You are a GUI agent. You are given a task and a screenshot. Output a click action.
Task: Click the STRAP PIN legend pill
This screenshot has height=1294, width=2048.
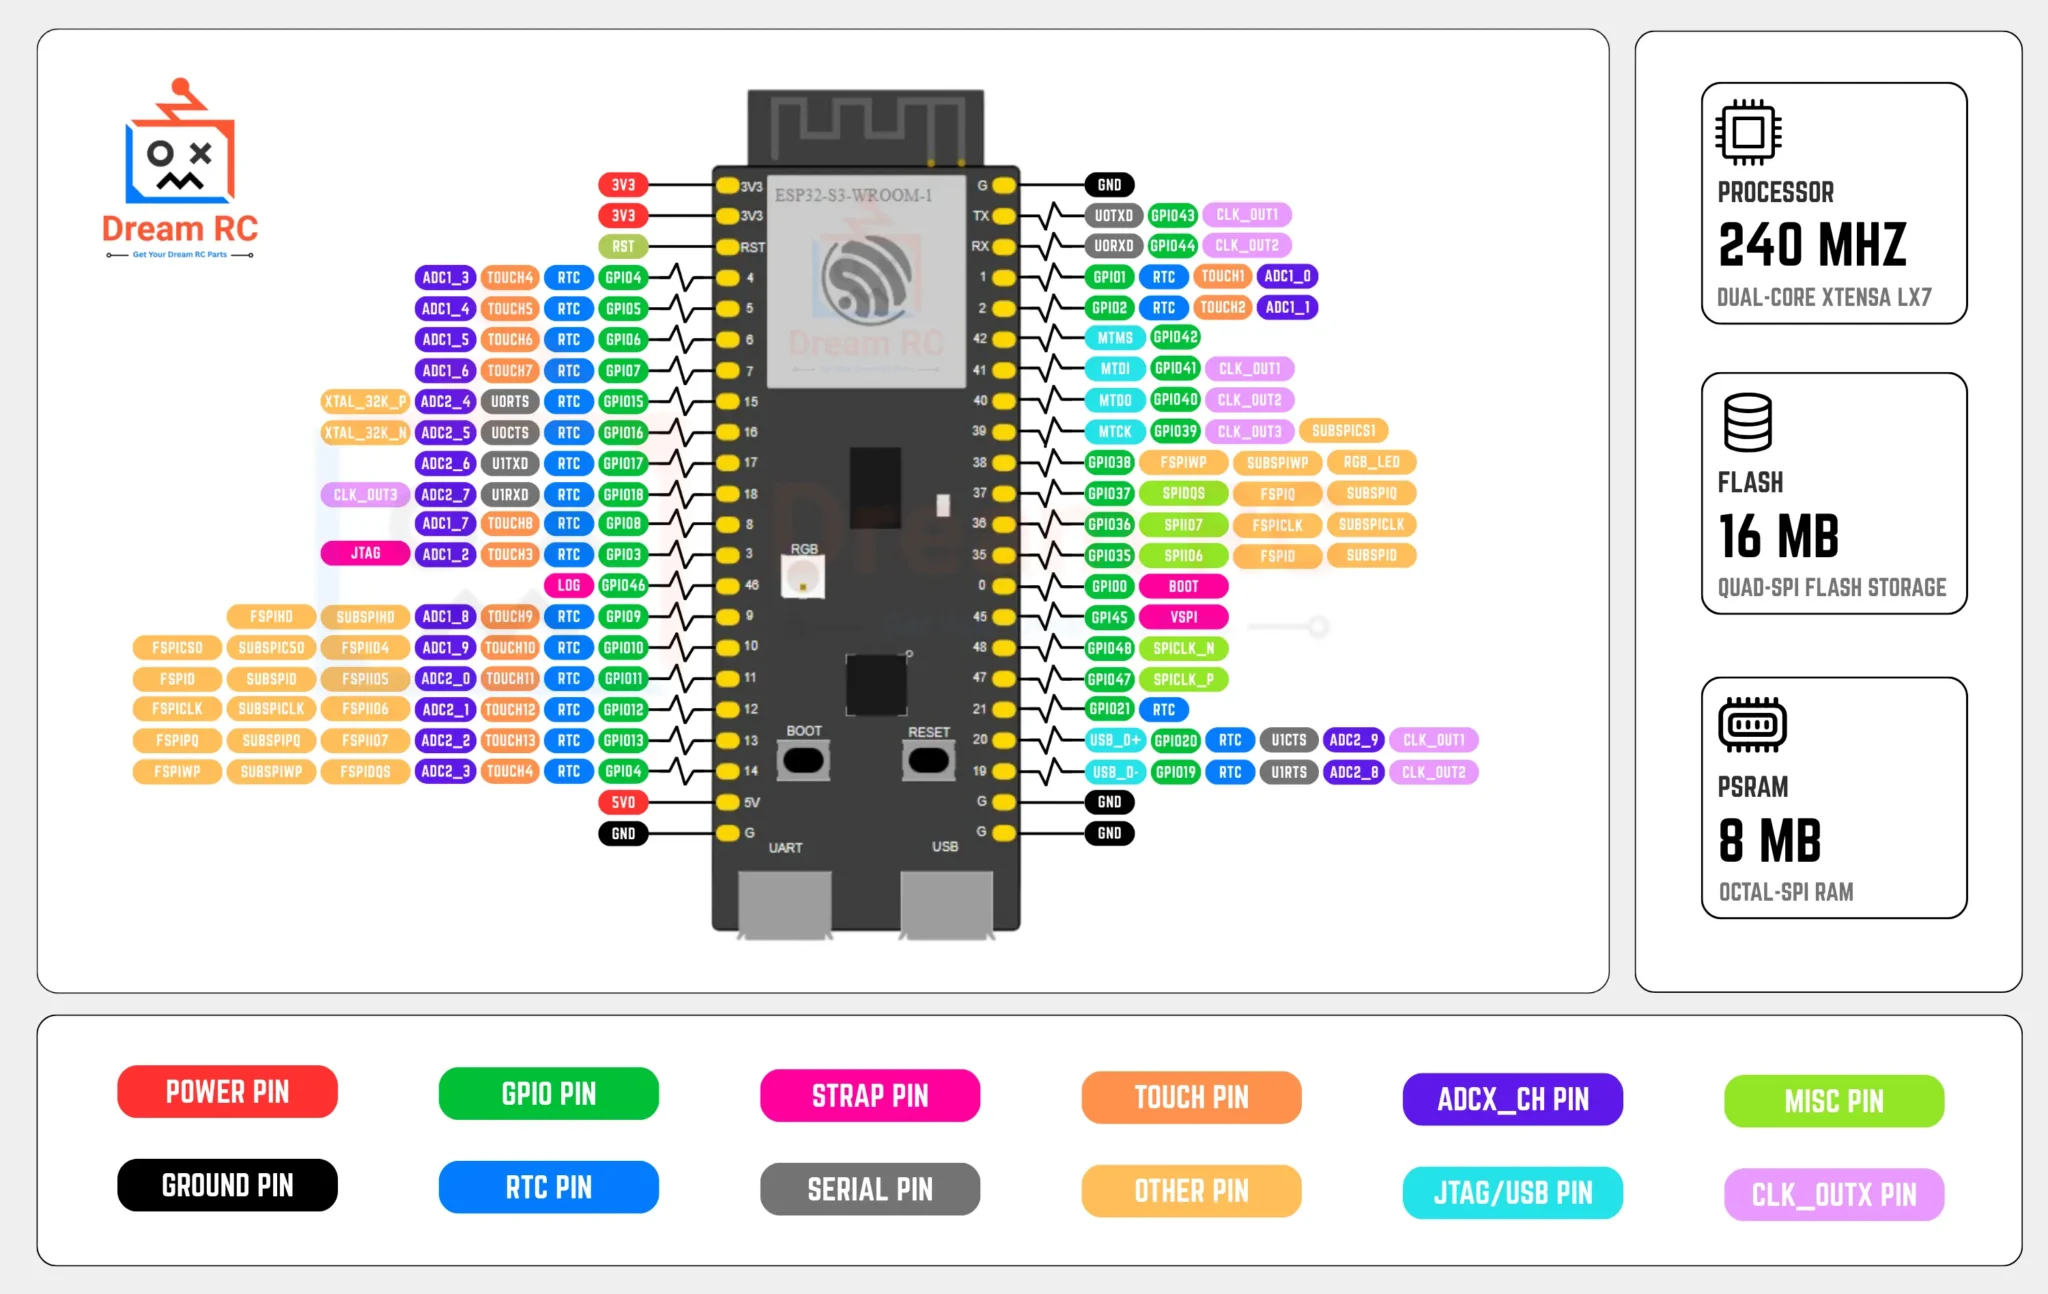point(870,1096)
